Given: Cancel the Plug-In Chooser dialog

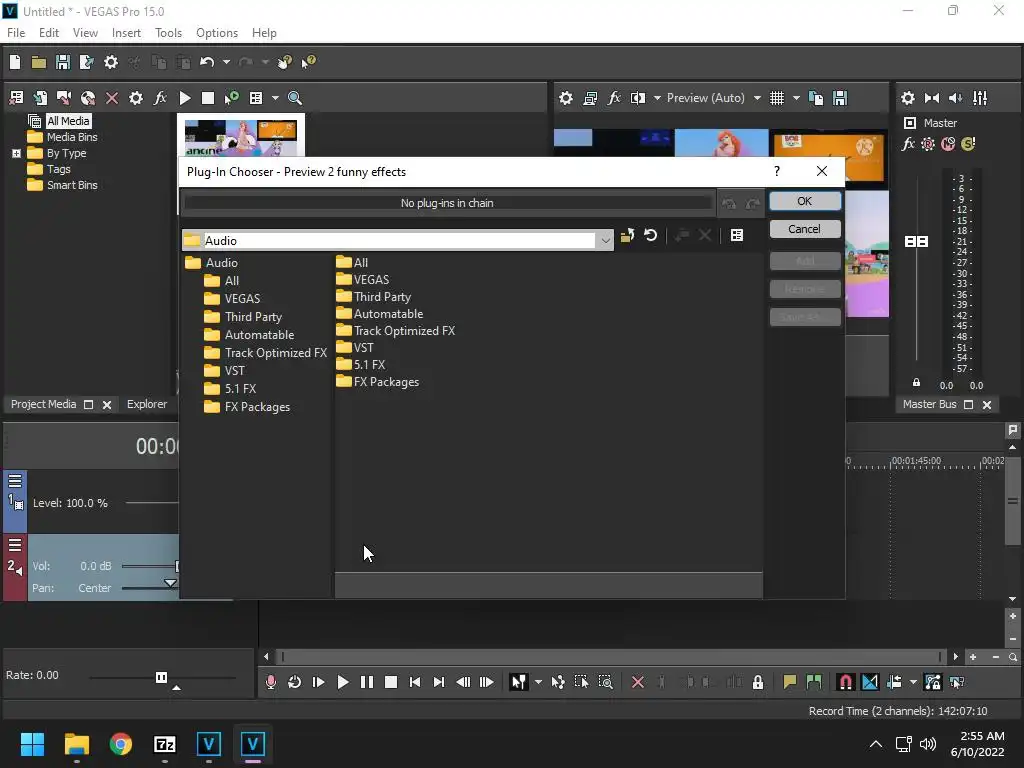Looking at the screenshot, I should tap(805, 229).
